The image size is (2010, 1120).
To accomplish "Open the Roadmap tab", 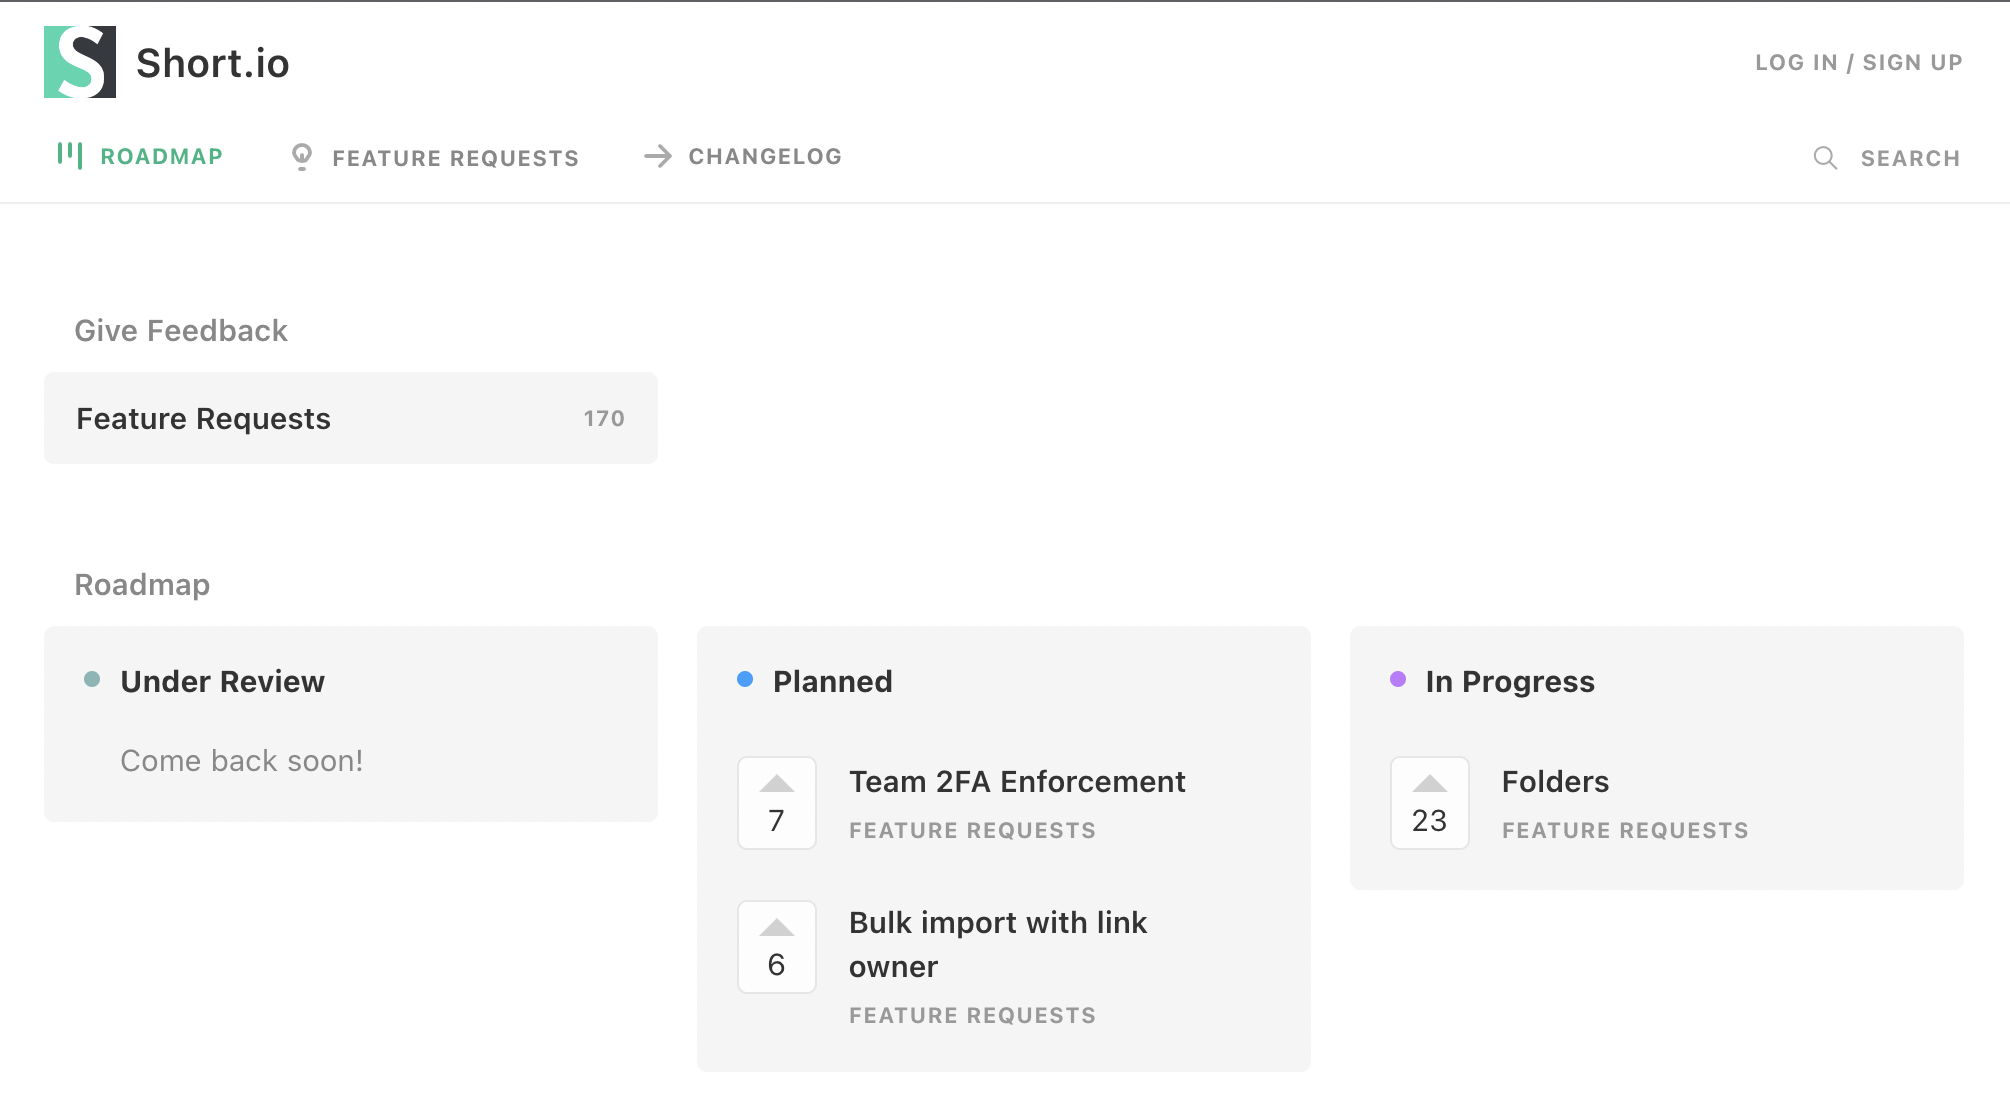I will click(x=161, y=157).
